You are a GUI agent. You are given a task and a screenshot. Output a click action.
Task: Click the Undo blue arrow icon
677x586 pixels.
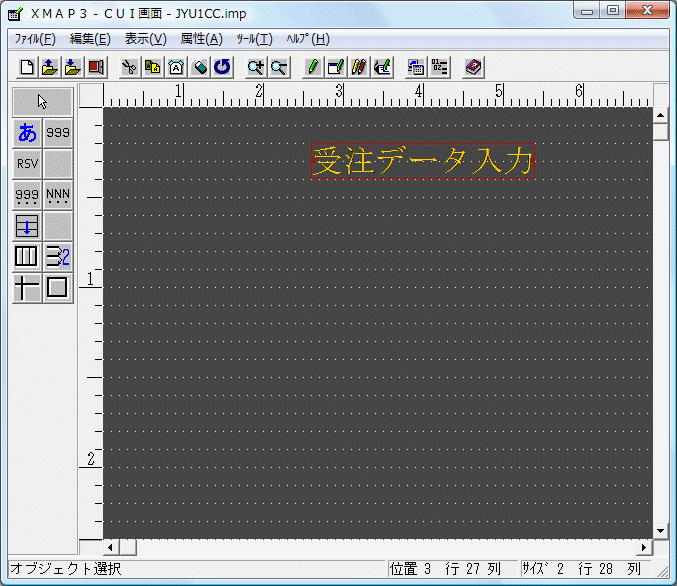click(222, 67)
